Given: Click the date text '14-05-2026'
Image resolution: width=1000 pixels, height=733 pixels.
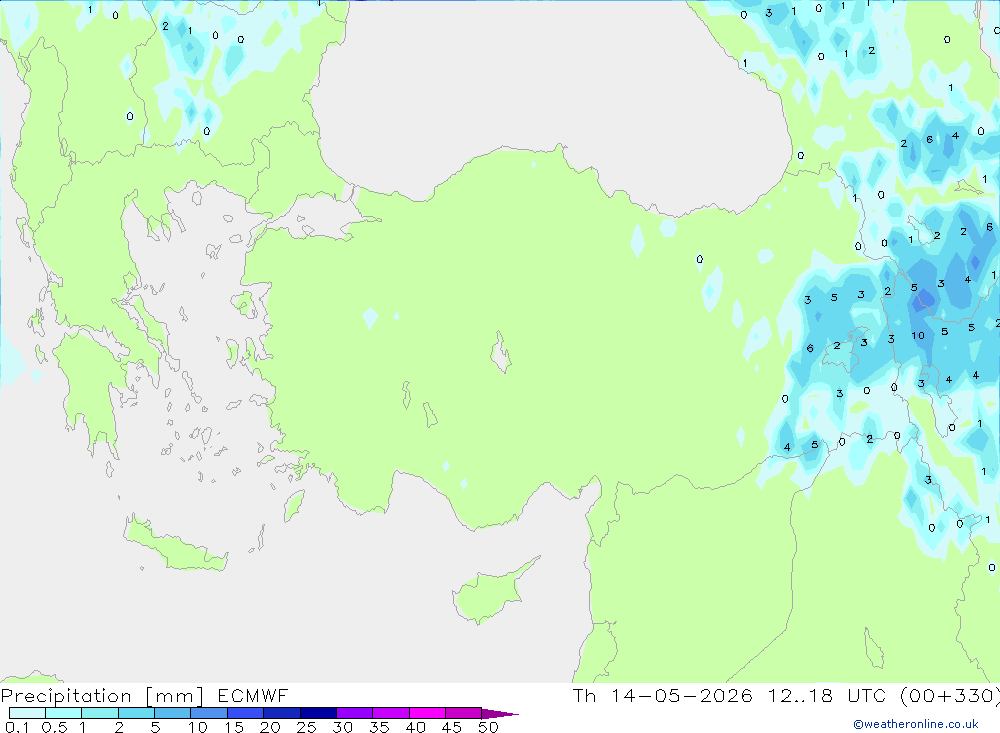Looking at the screenshot, I should pos(682,695).
